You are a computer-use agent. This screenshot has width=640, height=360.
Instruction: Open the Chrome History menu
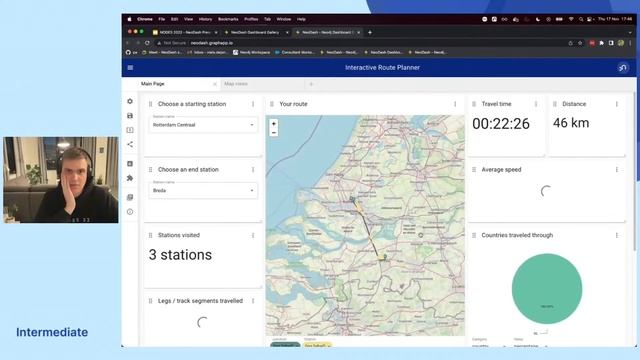point(205,19)
